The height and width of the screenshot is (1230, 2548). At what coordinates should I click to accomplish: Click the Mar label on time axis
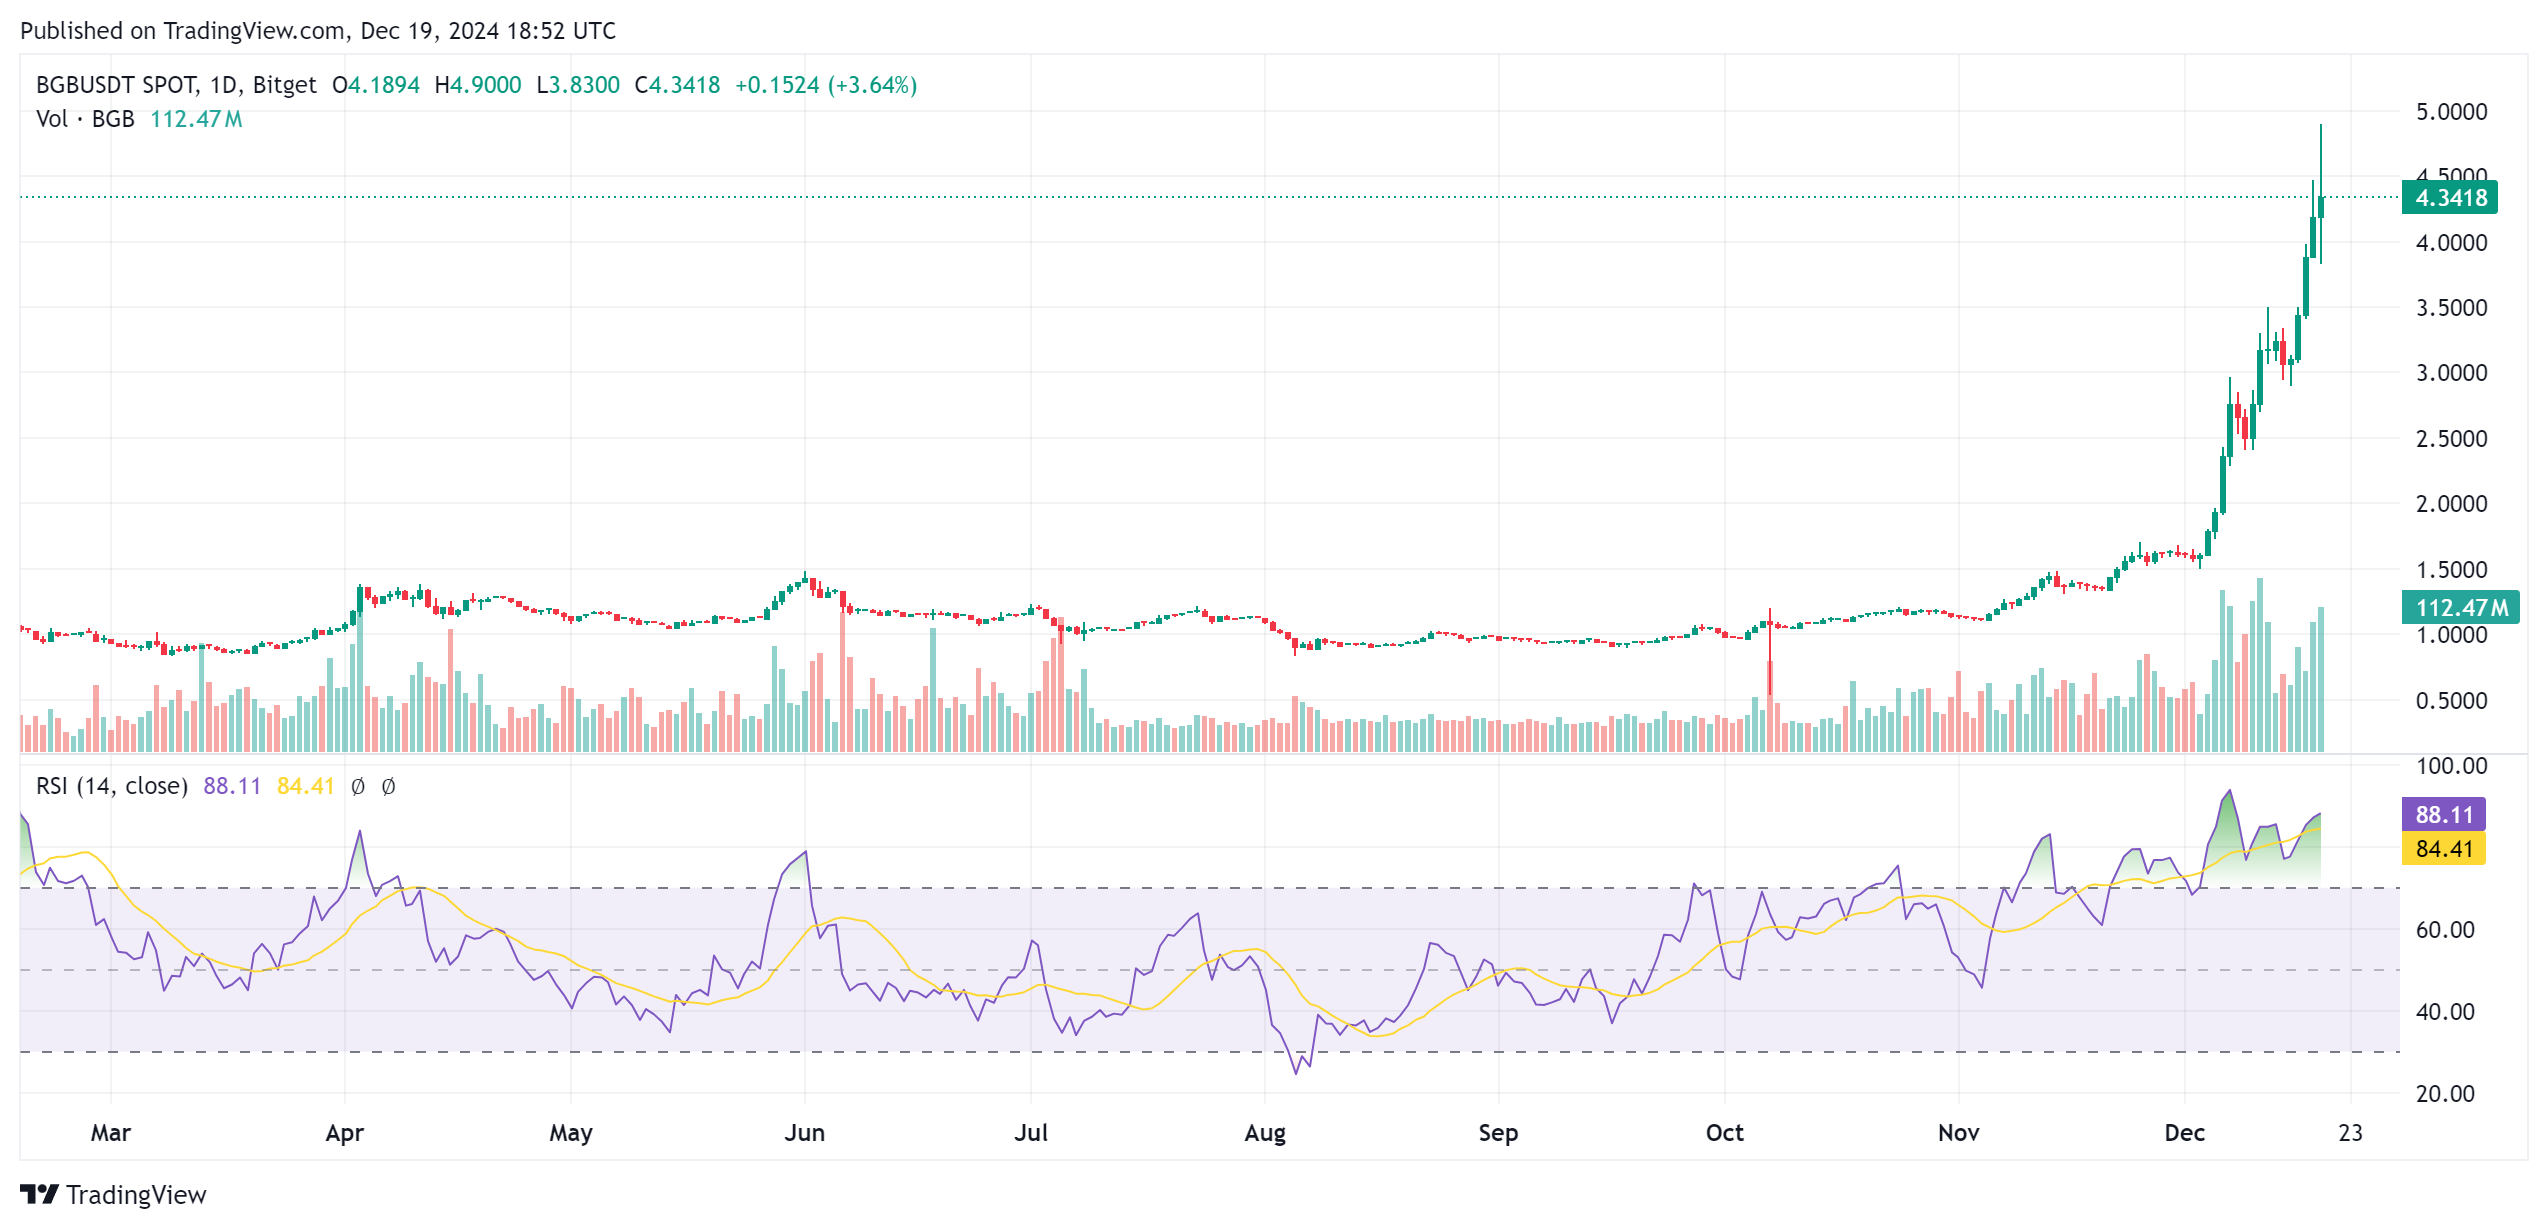pyautogui.click(x=111, y=1133)
